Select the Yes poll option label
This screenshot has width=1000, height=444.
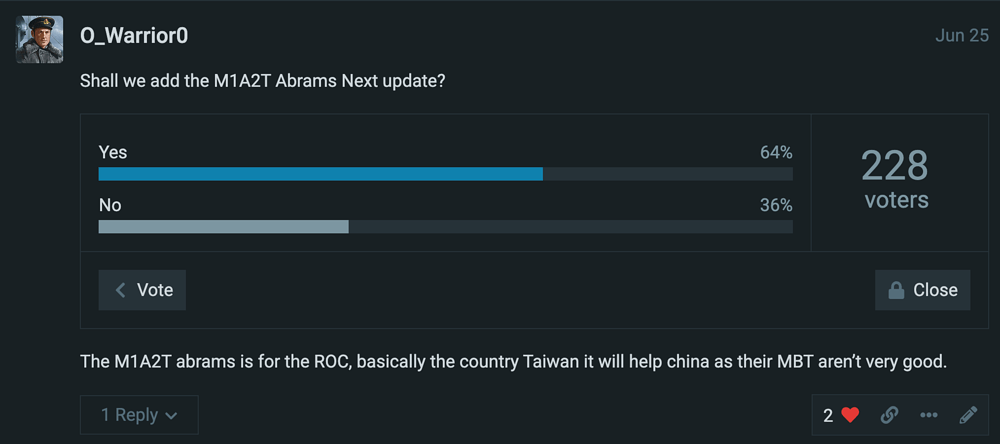click(x=113, y=152)
